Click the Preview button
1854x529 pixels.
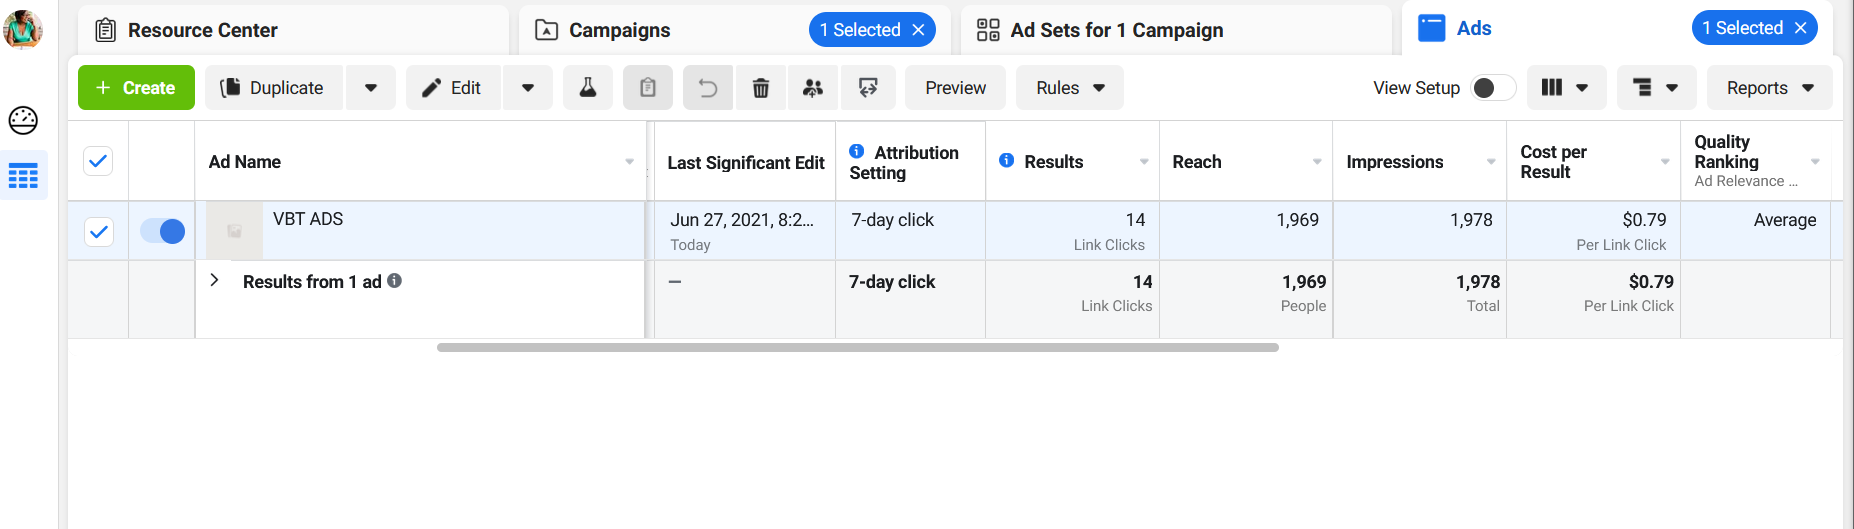point(955,88)
